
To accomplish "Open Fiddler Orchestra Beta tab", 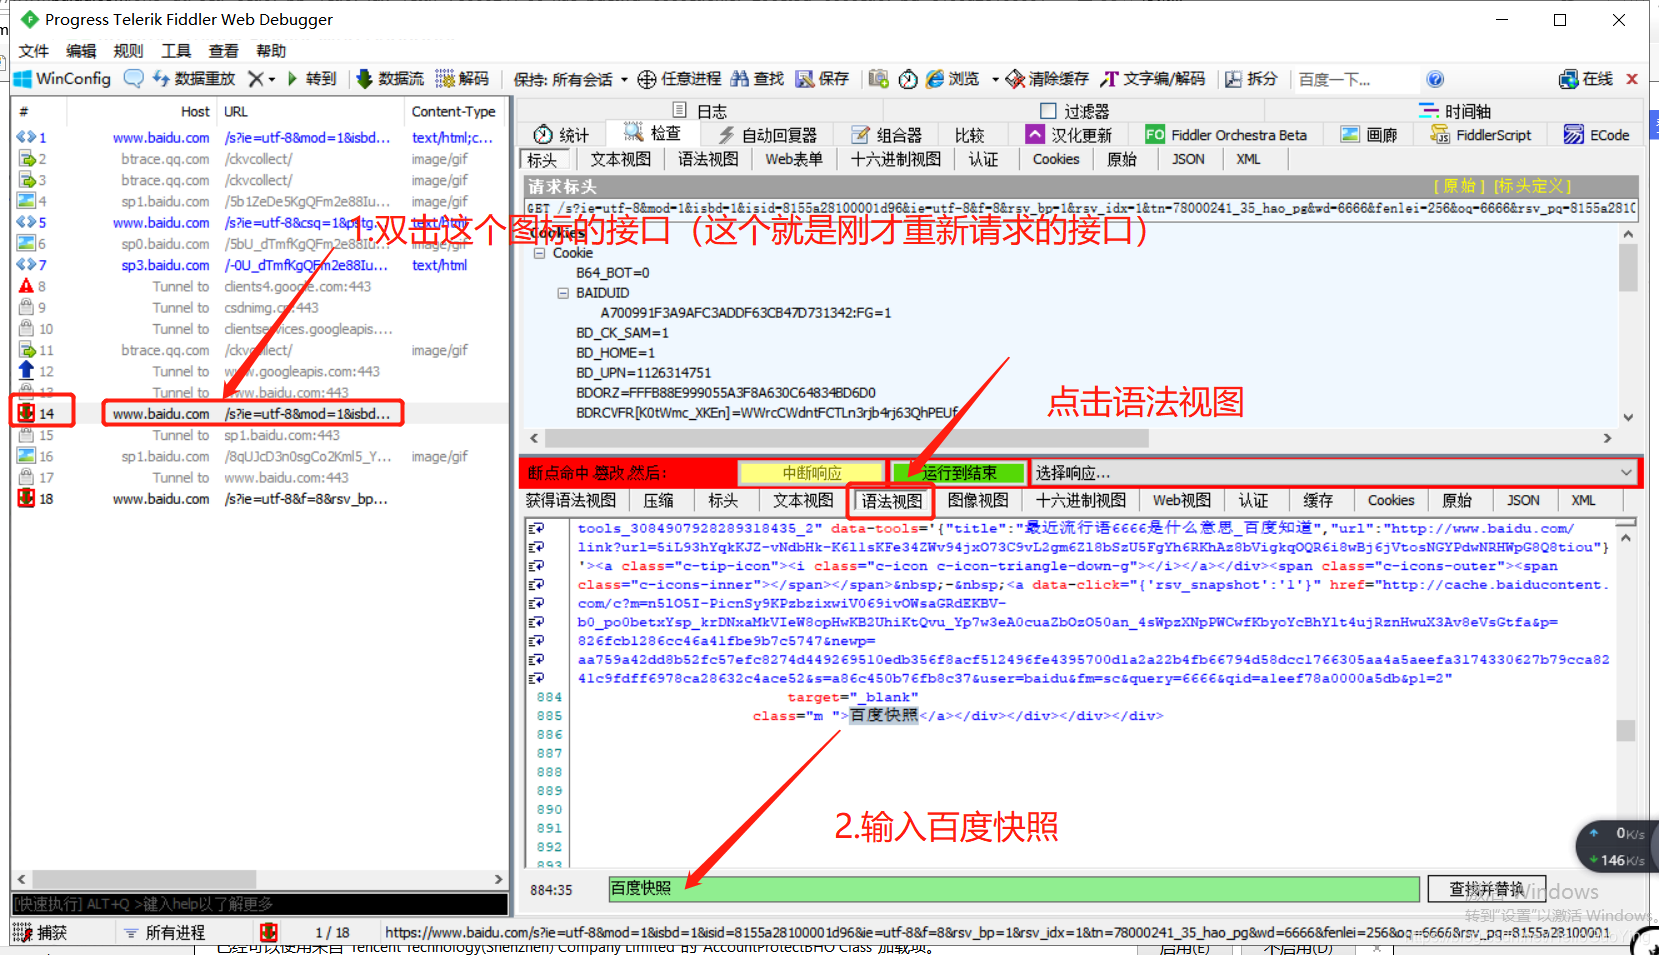I will pos(1226,135).
